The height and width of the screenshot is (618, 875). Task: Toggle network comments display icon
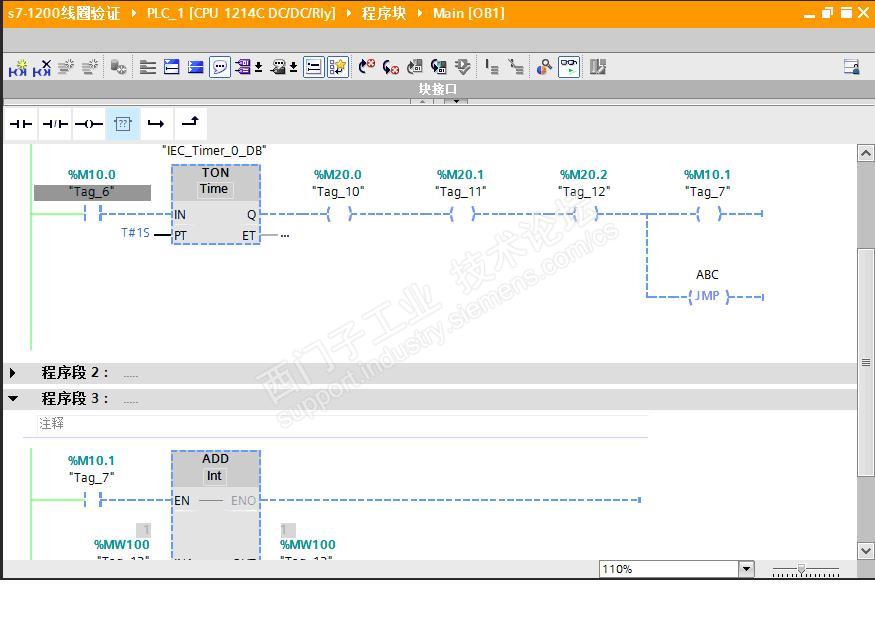[x=314, y=68]
